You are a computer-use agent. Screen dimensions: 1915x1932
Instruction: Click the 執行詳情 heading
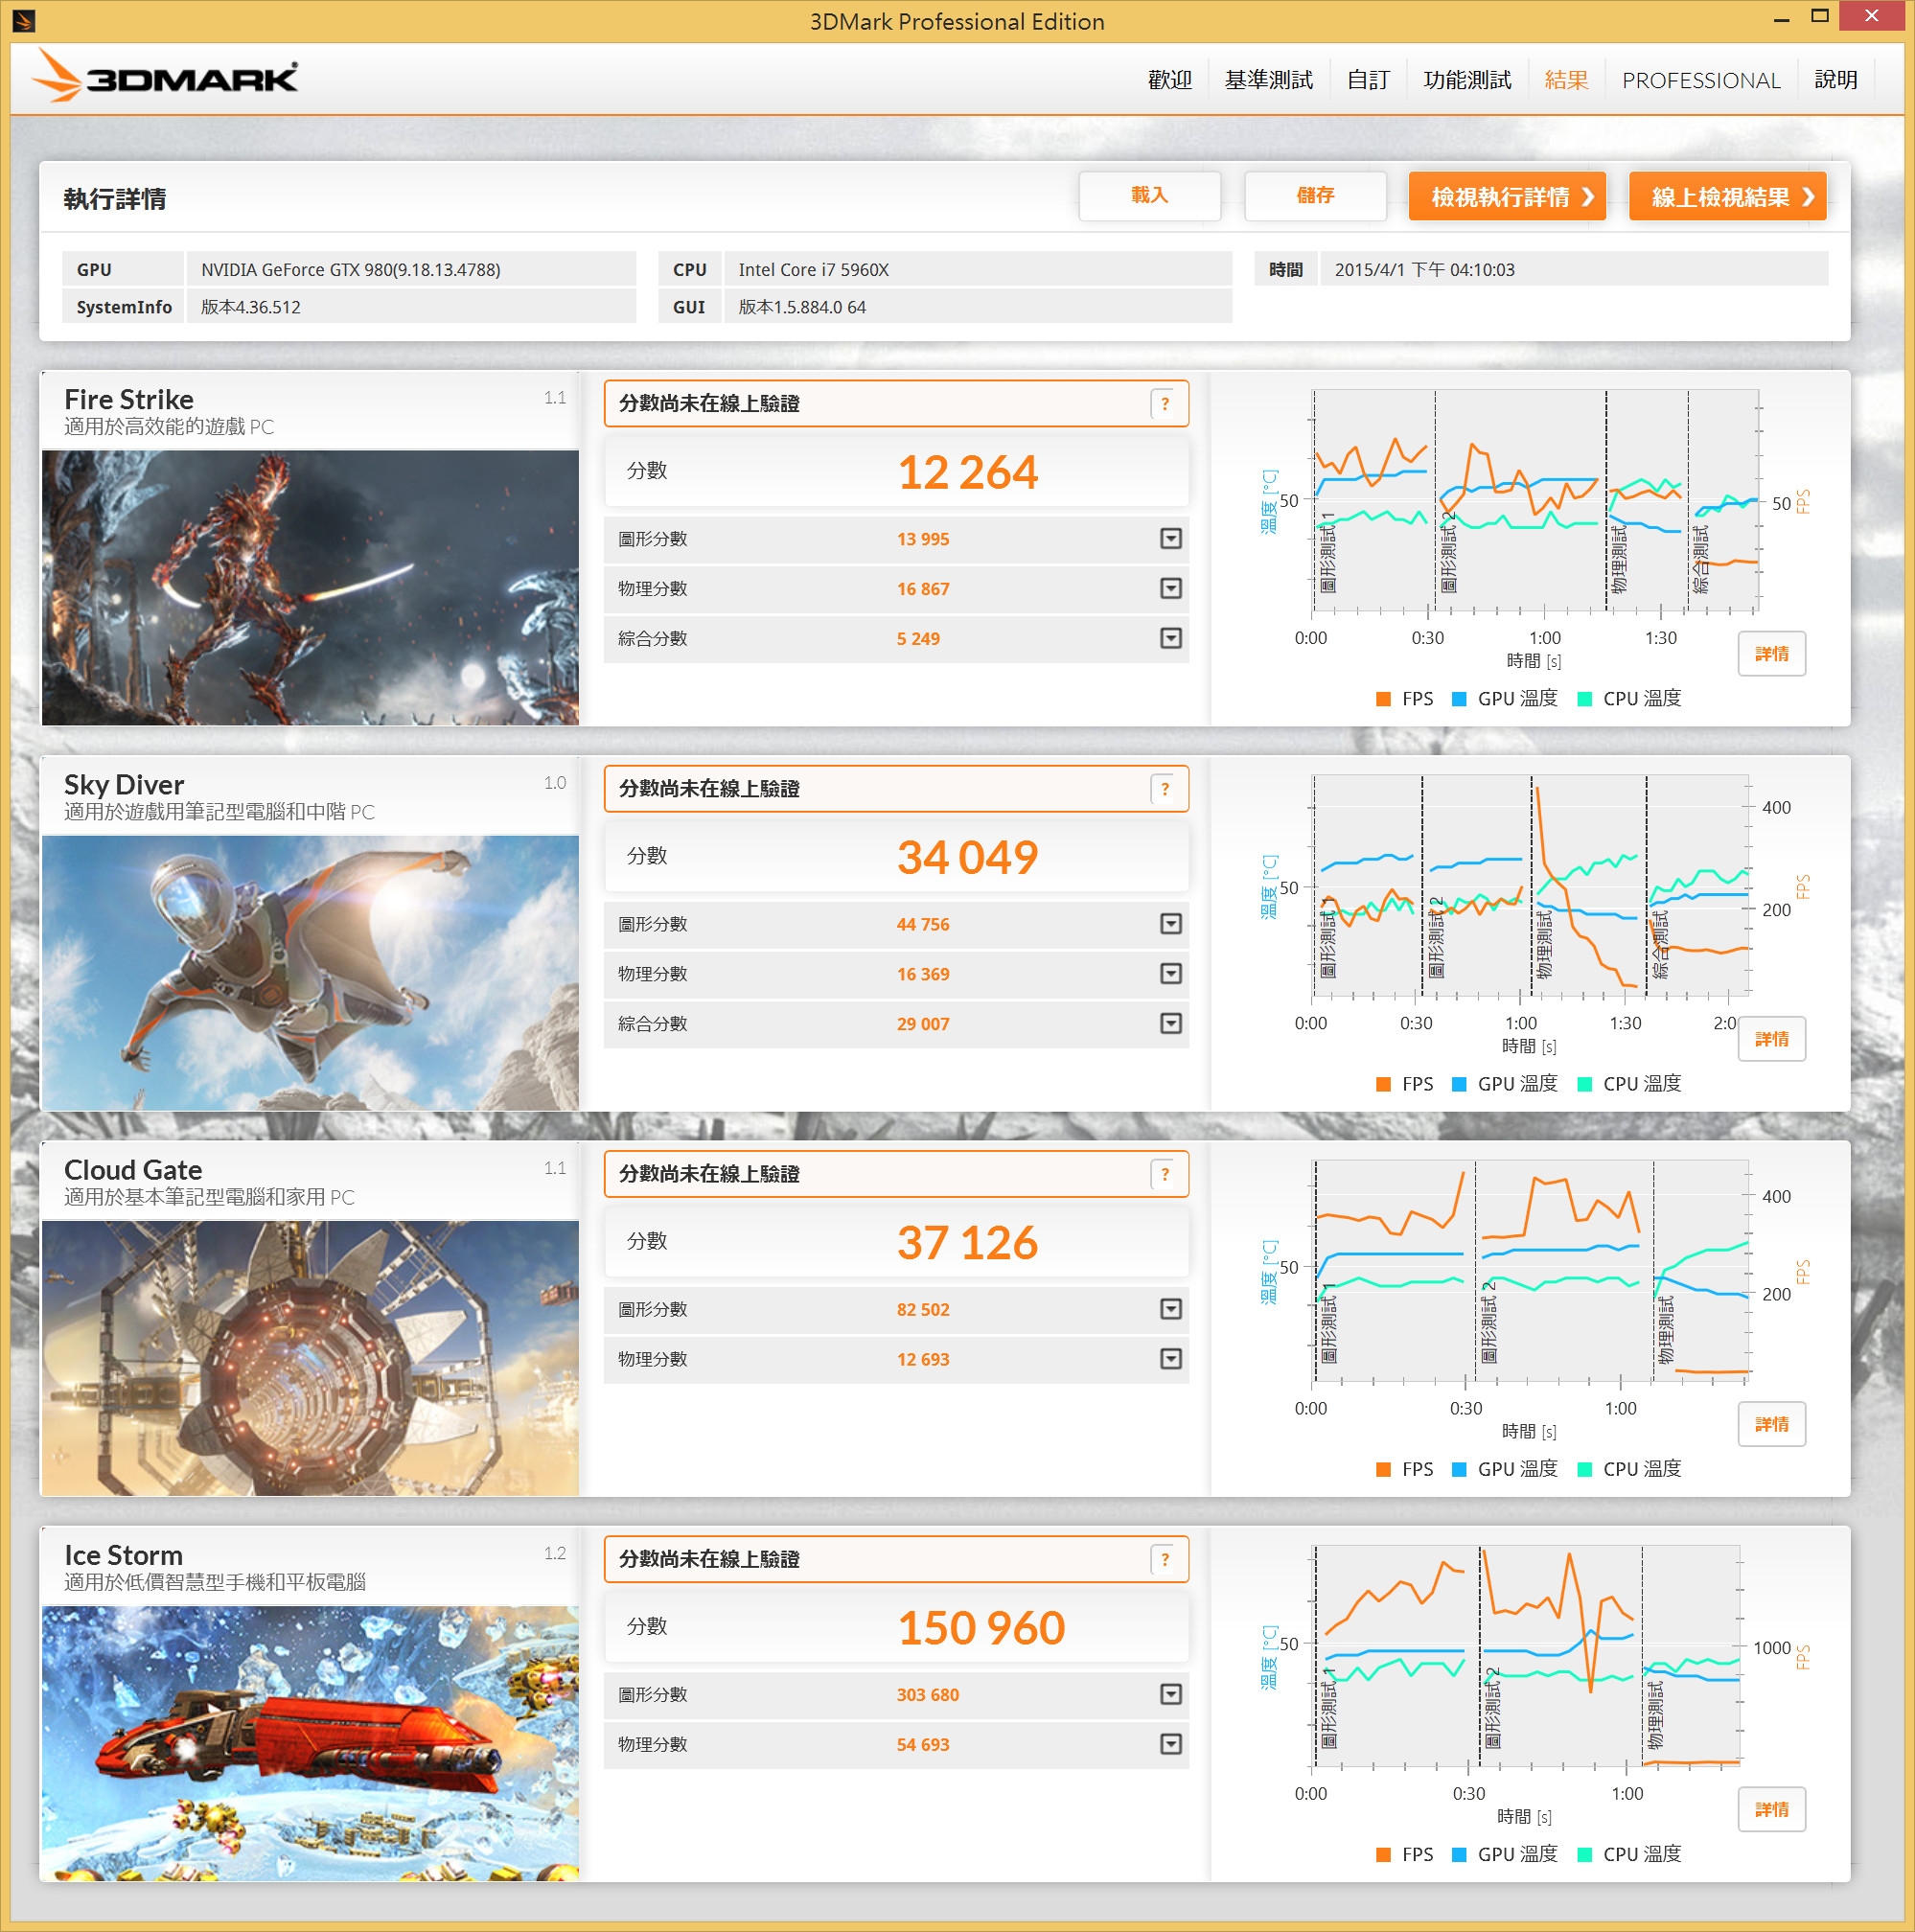coord(115,199)
